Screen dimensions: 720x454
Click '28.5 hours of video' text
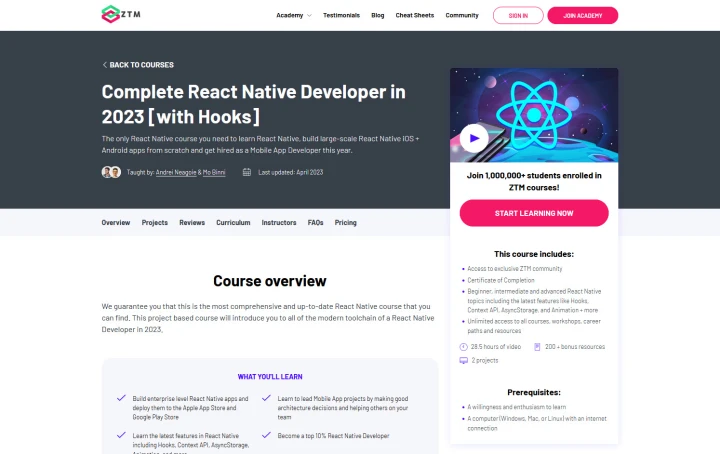click(x=496, y=347)
